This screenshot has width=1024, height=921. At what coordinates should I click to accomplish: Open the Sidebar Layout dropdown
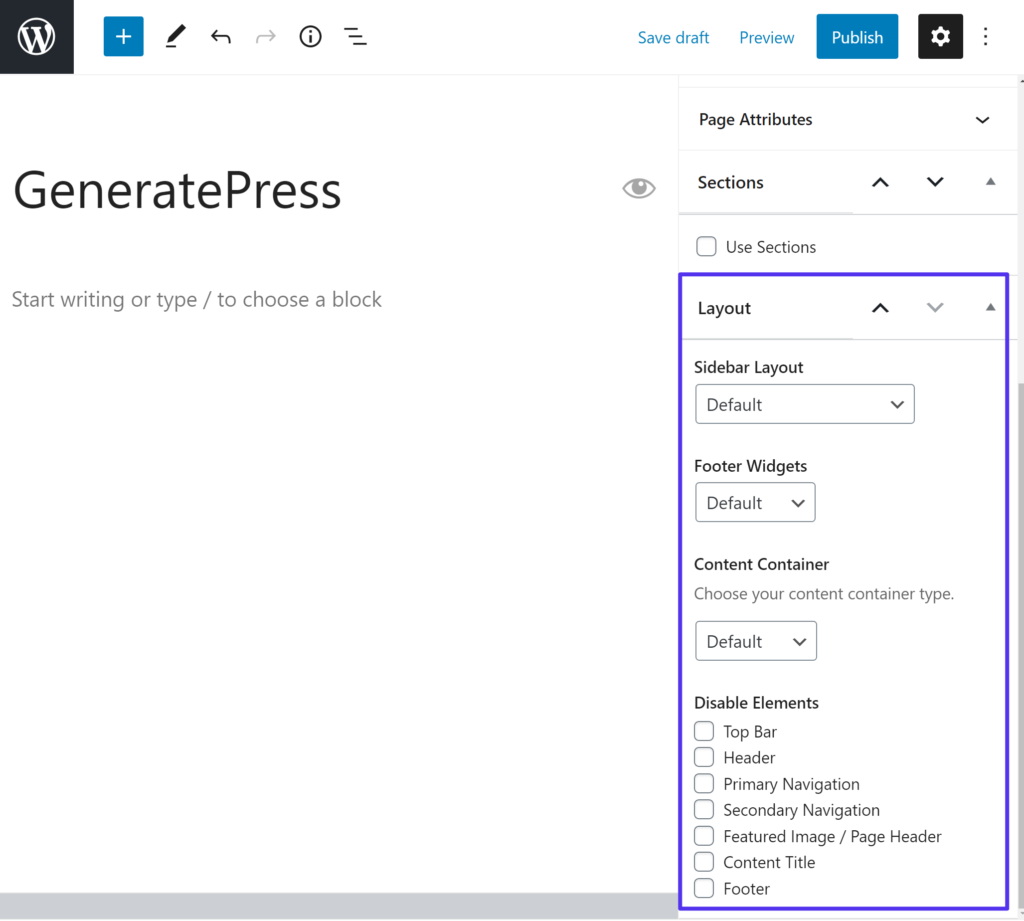click(x=804, y=404)
